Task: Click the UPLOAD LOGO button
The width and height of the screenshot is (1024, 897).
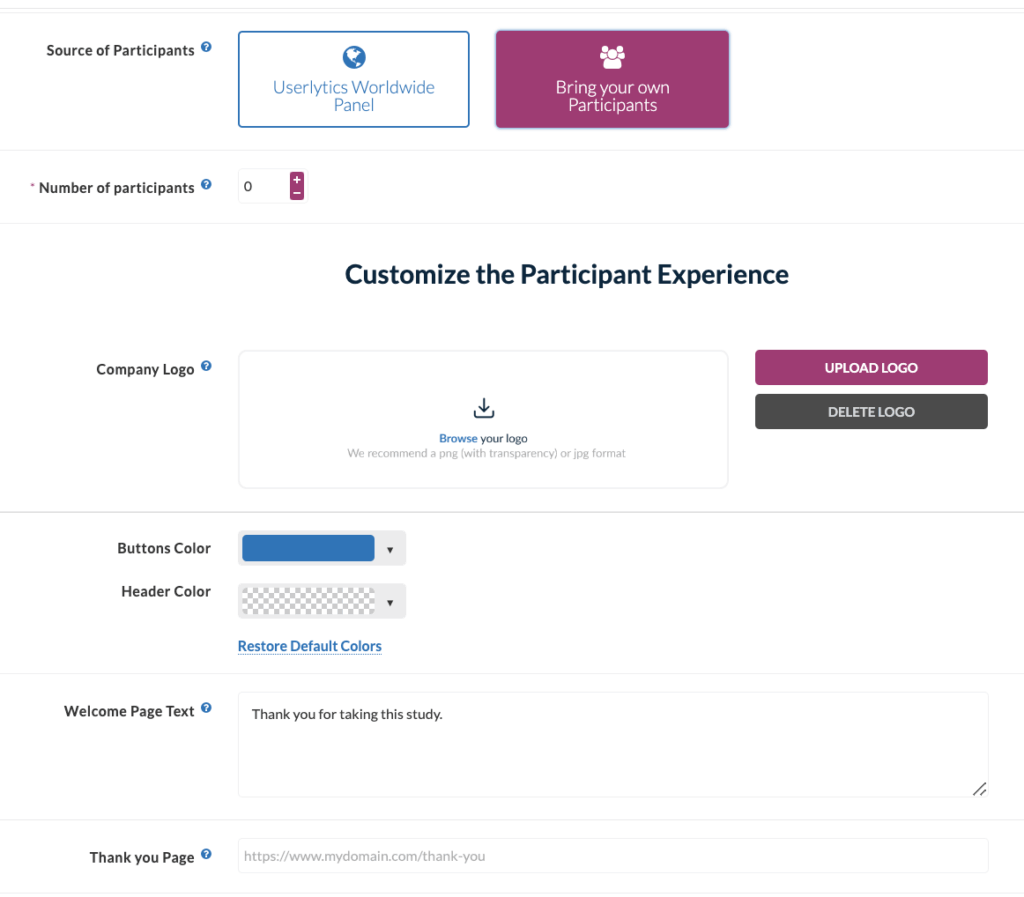Action: [x=870, y=367]
